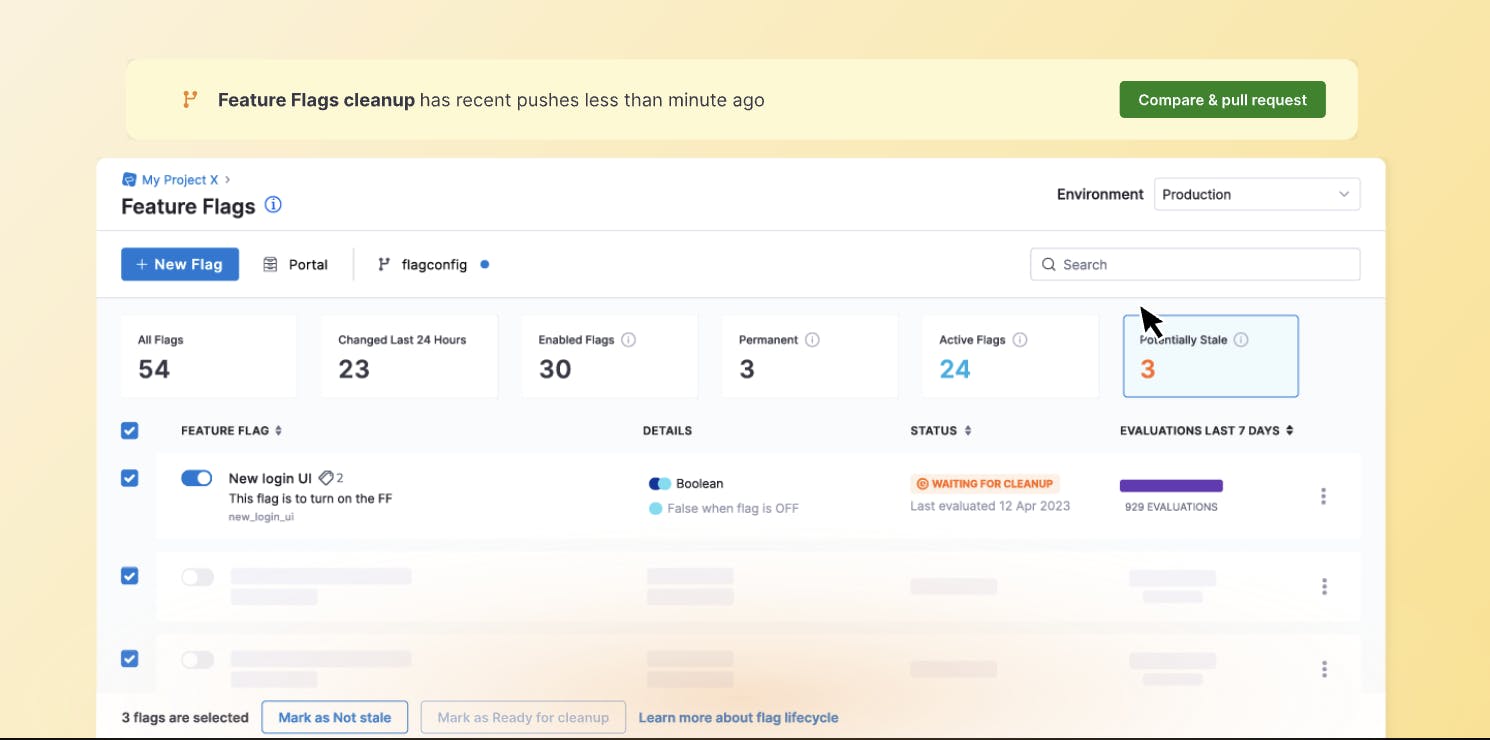1490x740 pixels.
Task: Click the Active Flags info icon
Action: 1020,340
